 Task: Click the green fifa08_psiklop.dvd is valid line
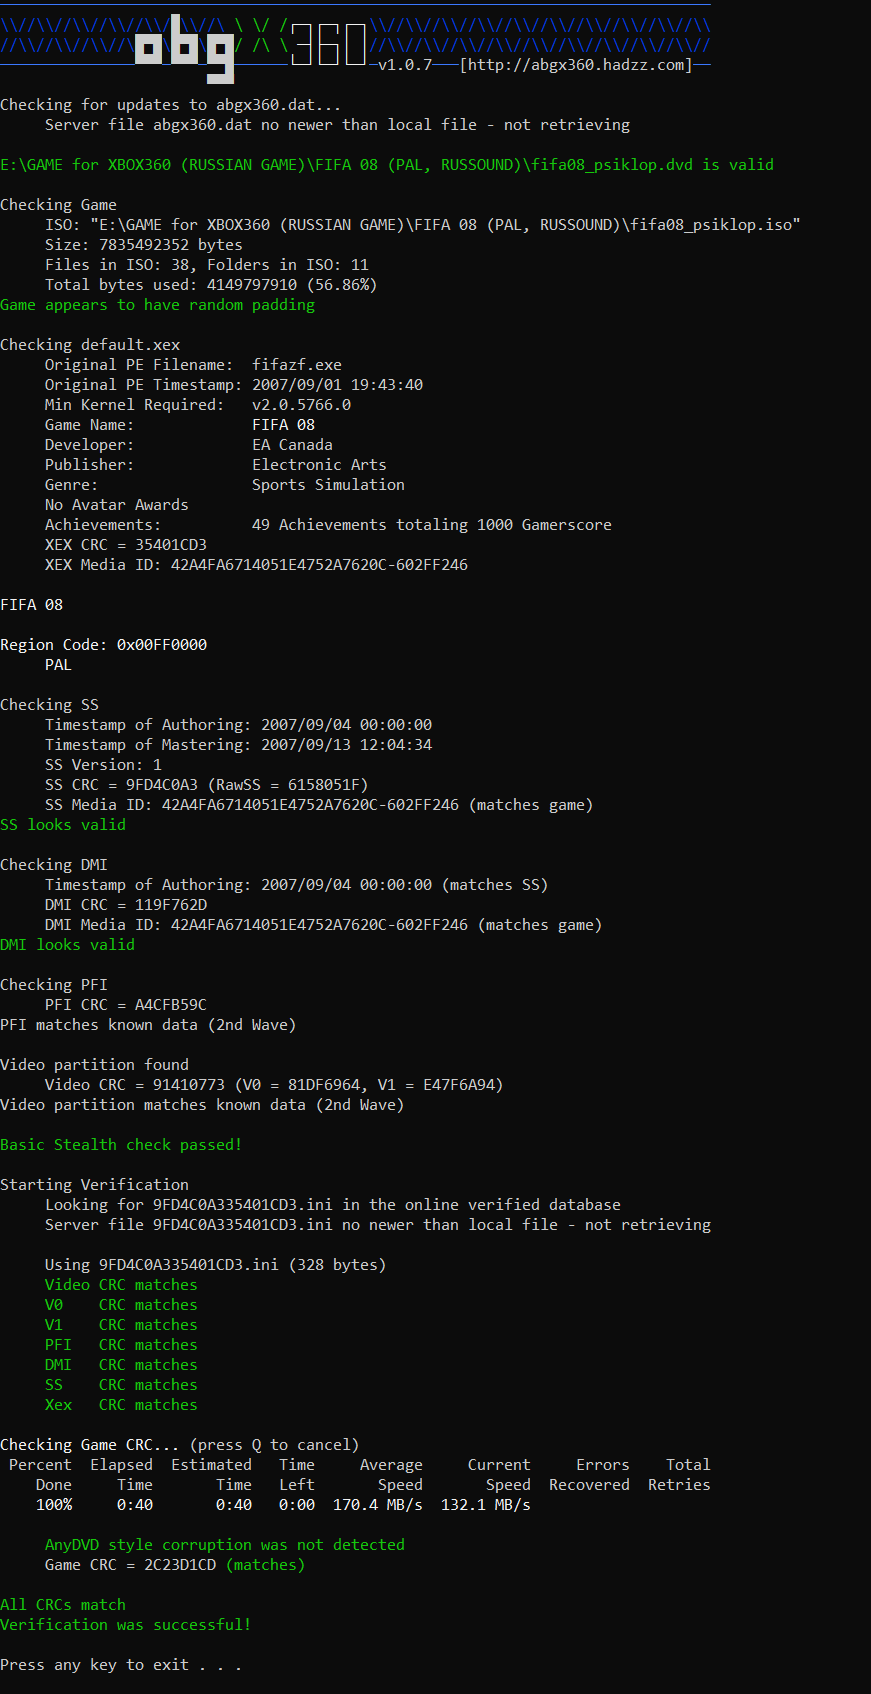point(387,165)
